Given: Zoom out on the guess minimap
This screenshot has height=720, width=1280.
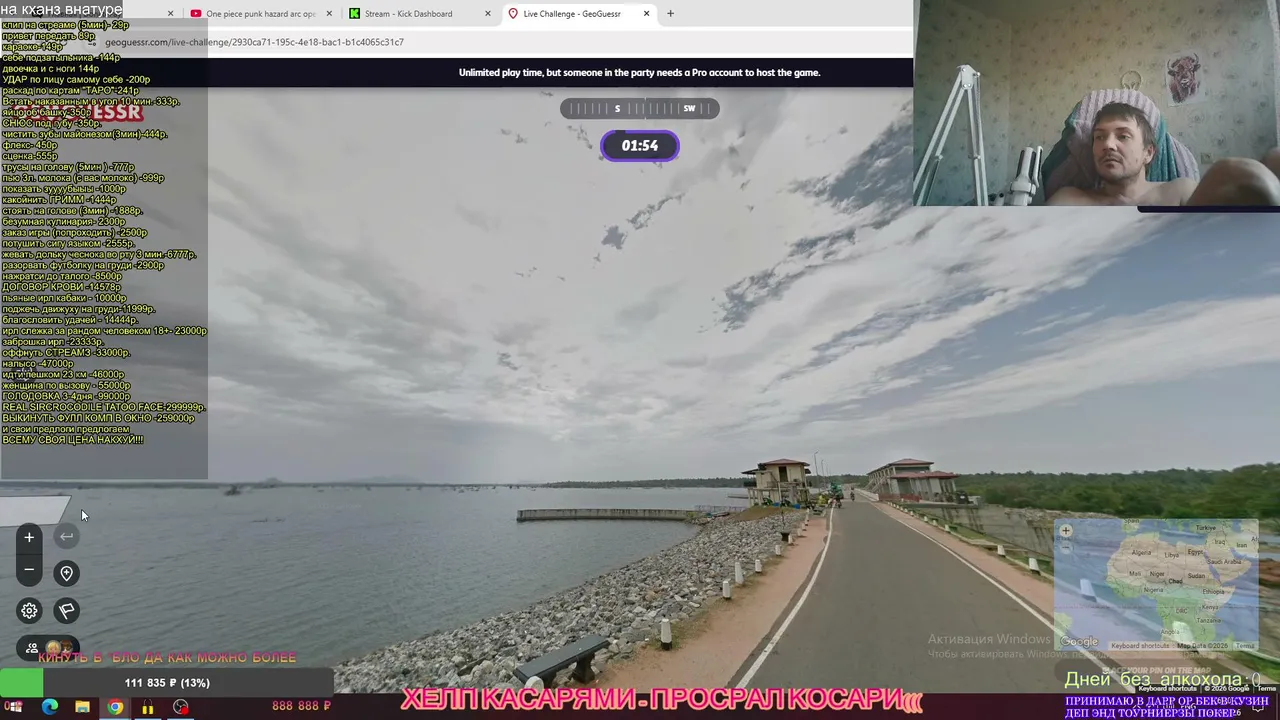Looking at the screenshot, I should pos(1066,547).
